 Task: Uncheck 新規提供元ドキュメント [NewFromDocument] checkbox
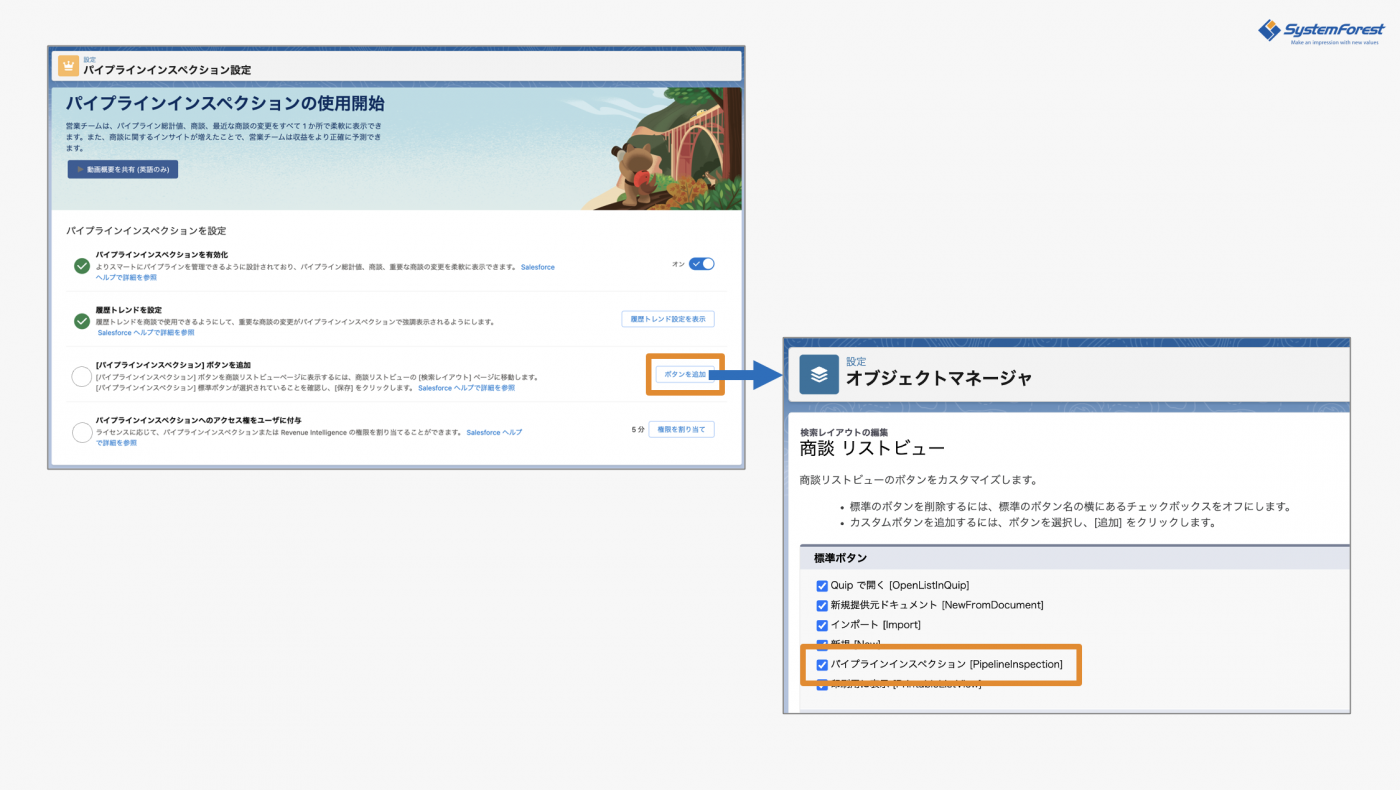(x=822, y=605)
